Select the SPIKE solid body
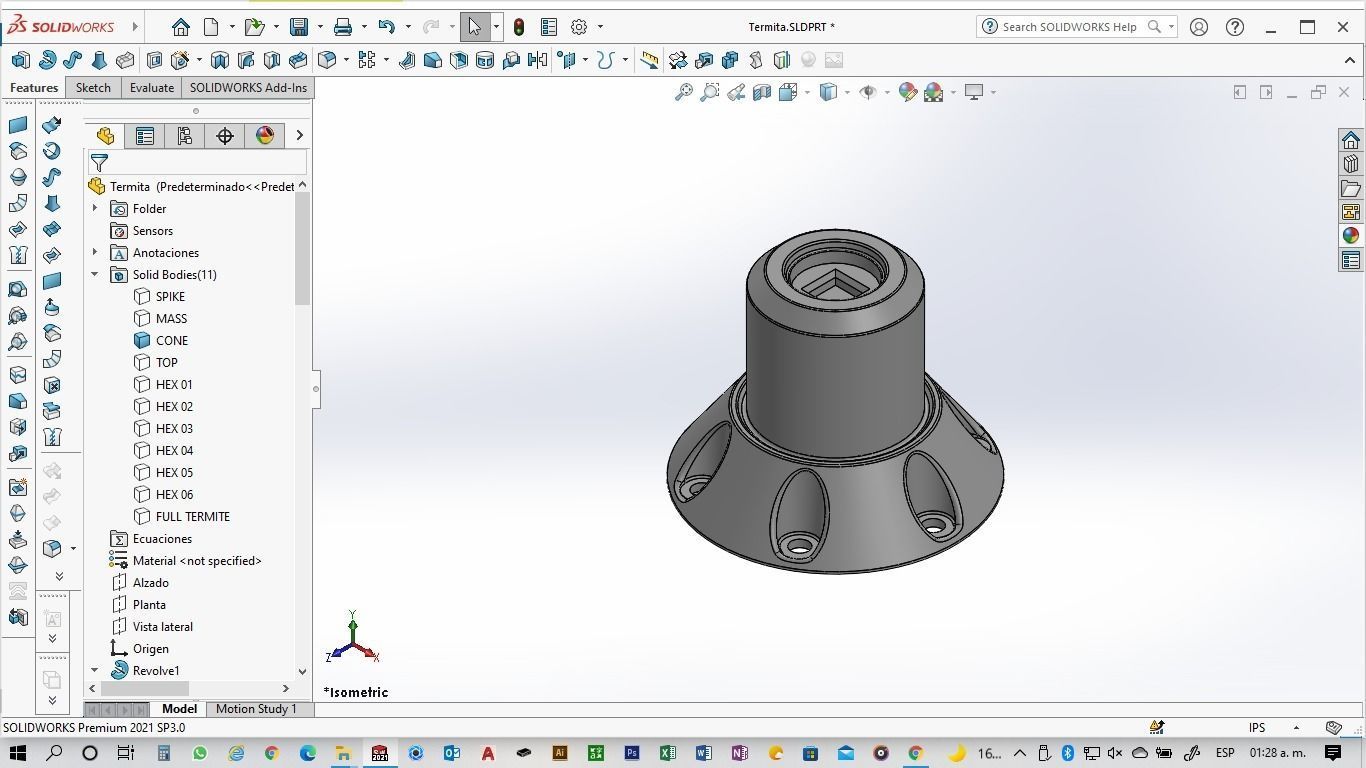This screenshot has width=1366, height=768. click(170, 296)
